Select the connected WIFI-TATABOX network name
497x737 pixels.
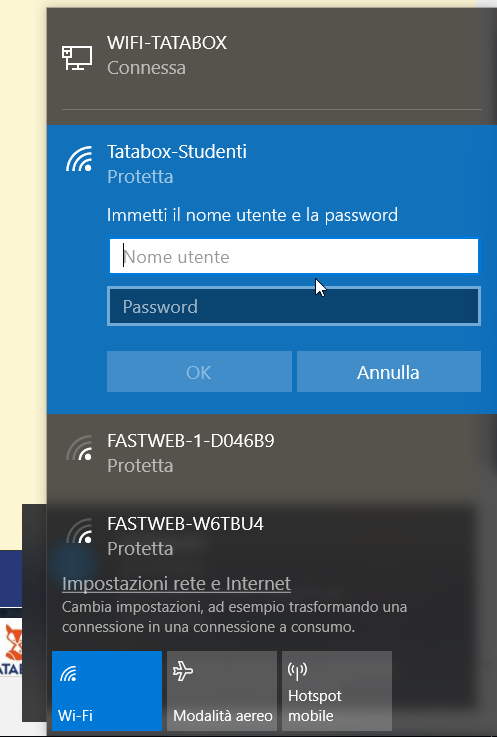point(167,43)
